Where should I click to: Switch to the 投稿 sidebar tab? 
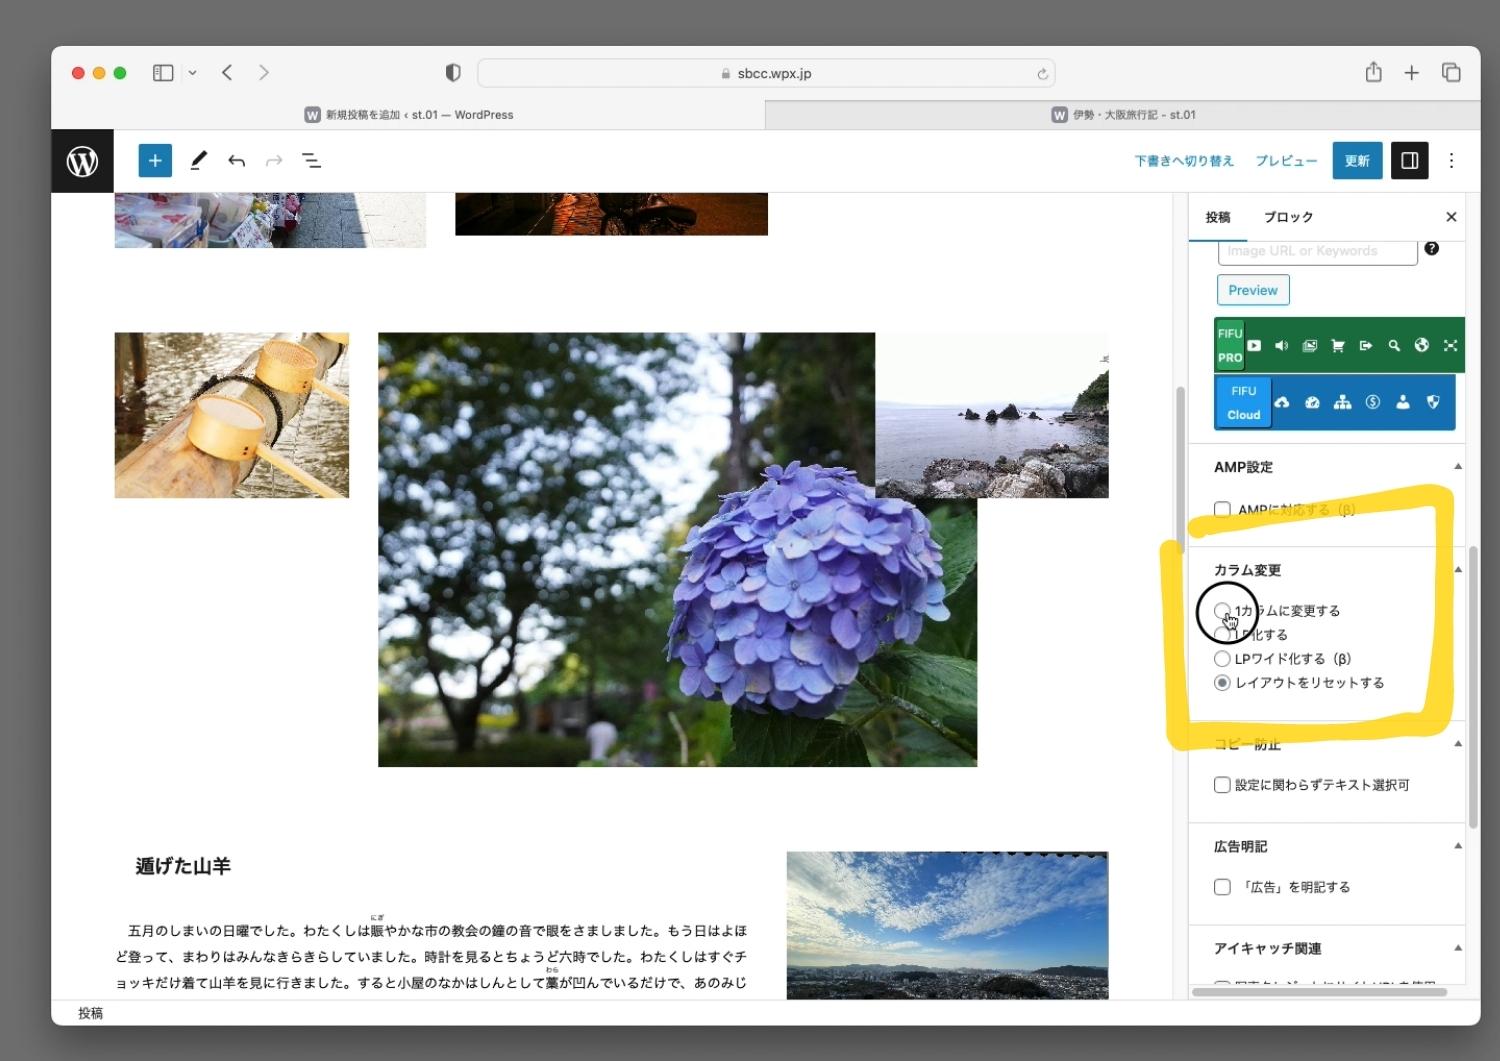(1217, 217)
